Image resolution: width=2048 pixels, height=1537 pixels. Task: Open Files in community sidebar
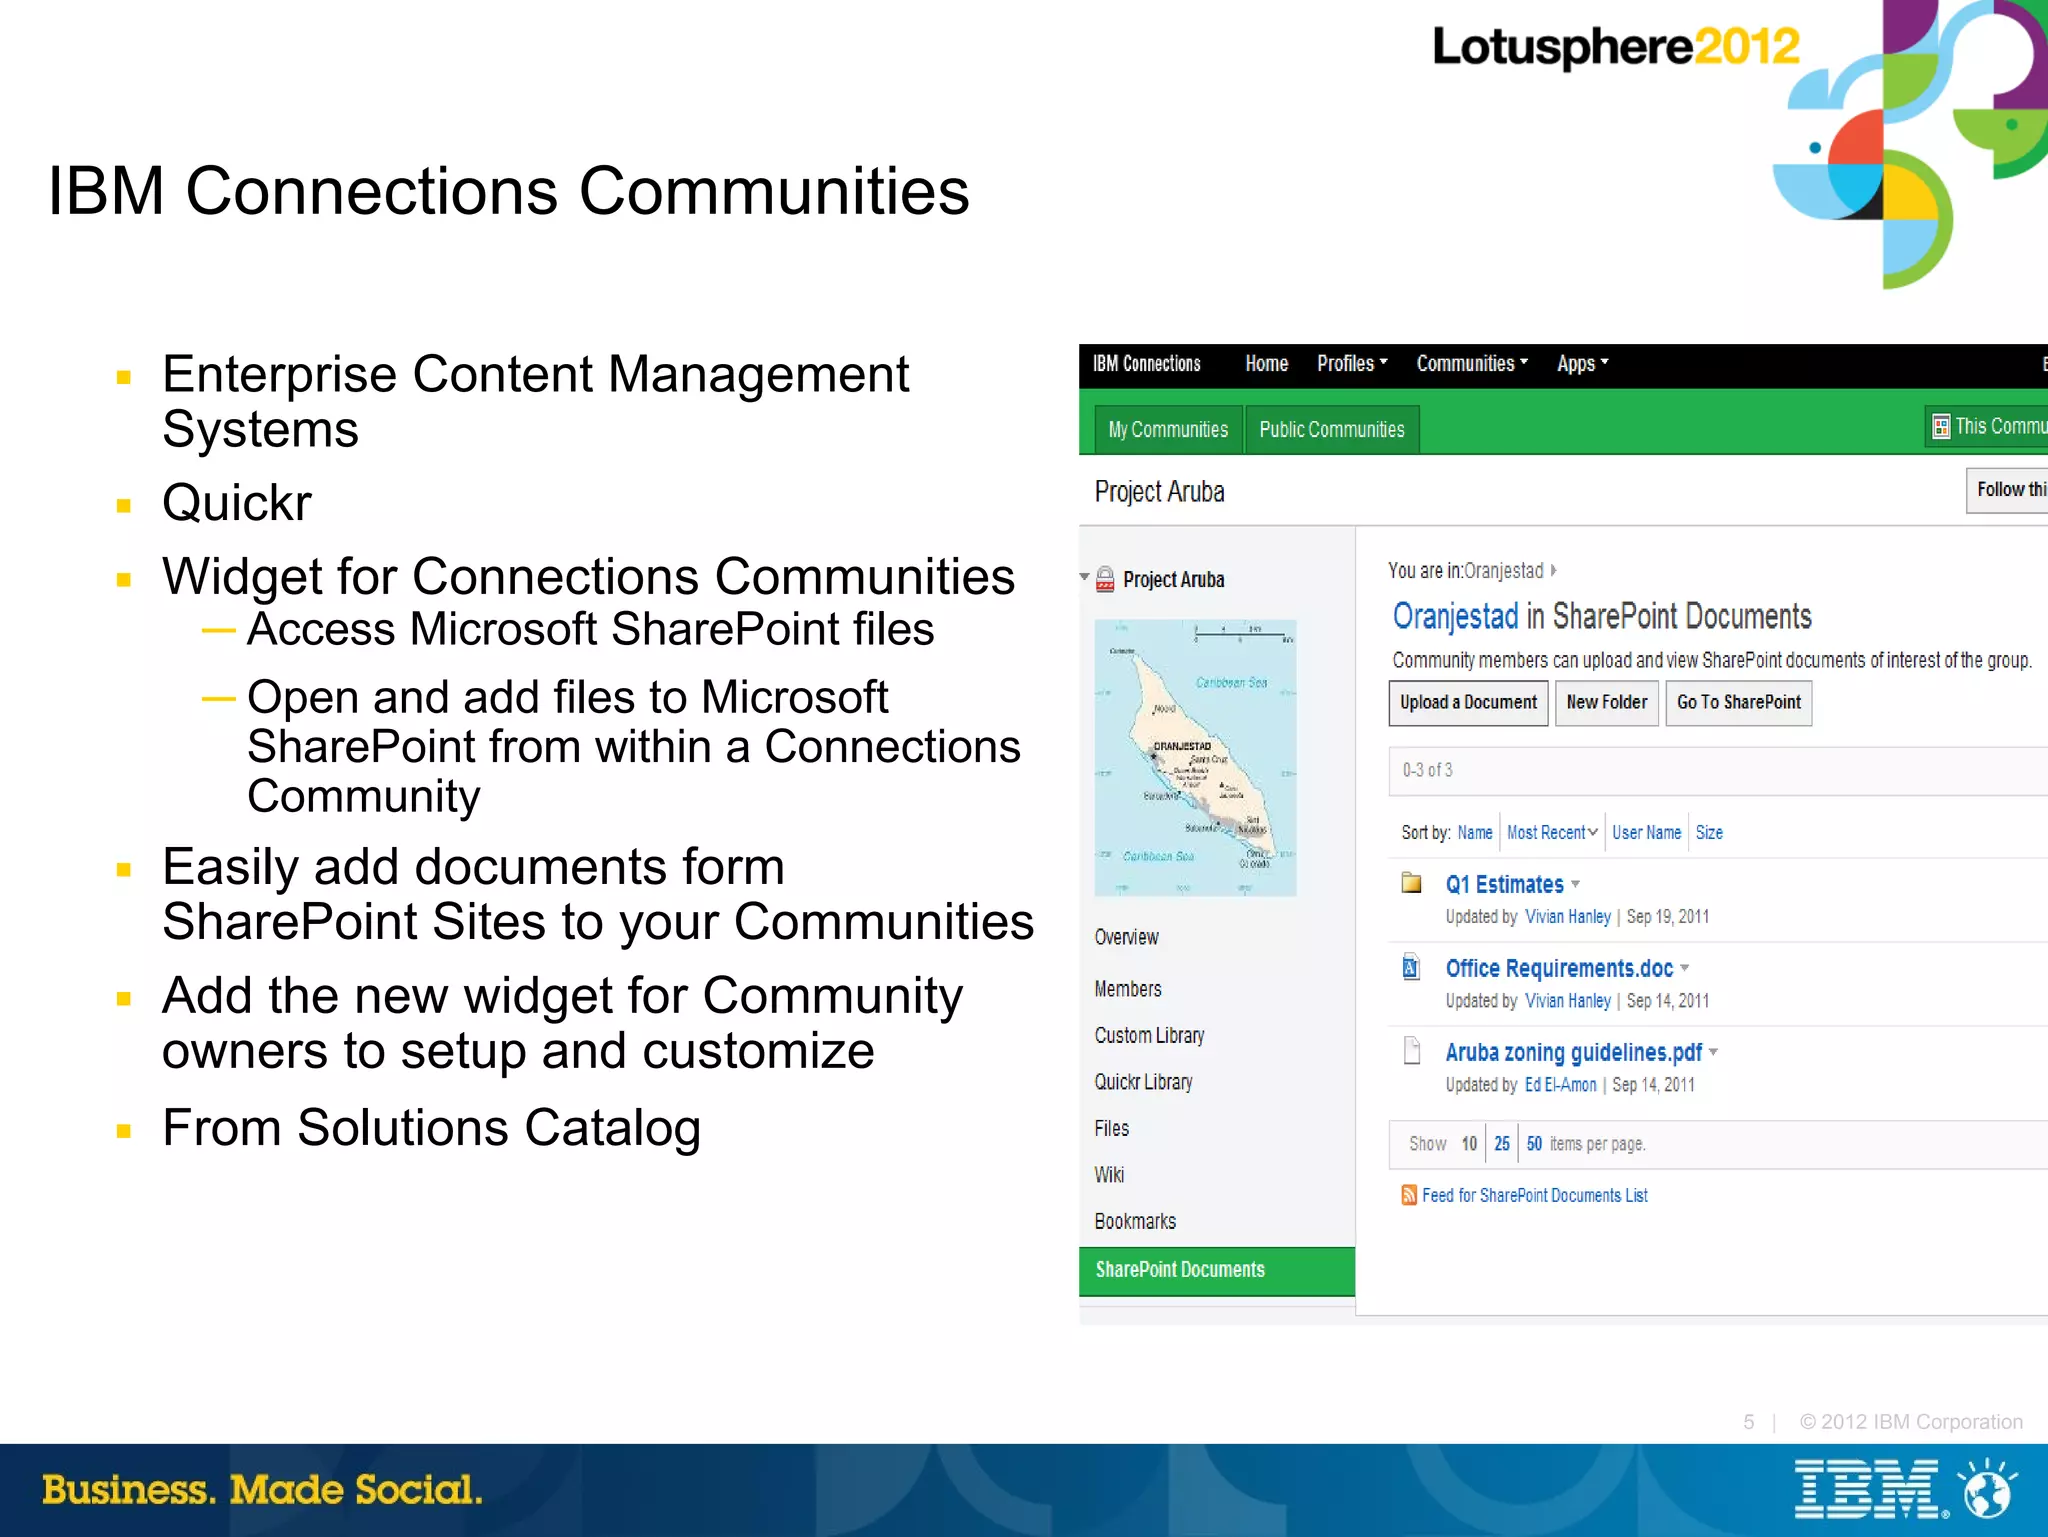pos(1111,1128)
